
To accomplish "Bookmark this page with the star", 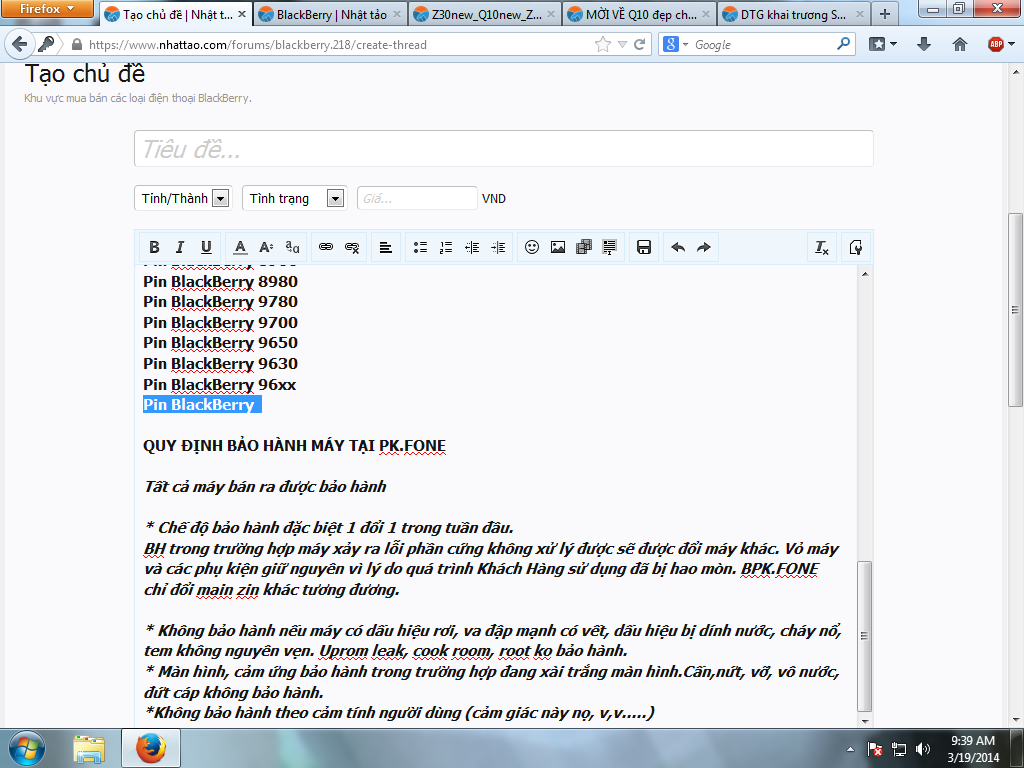I will point(603,44).
